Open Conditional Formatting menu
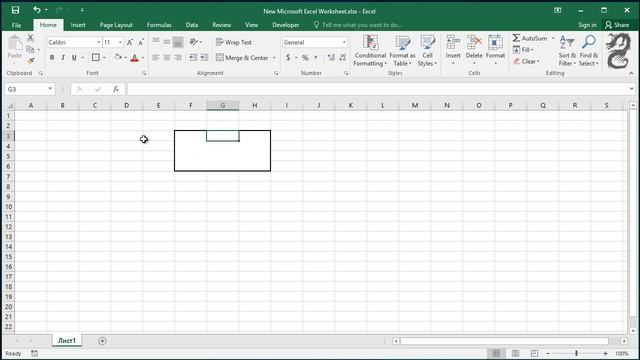The height and width of the screenshot is (360, 640). click(x=370, y=51)
